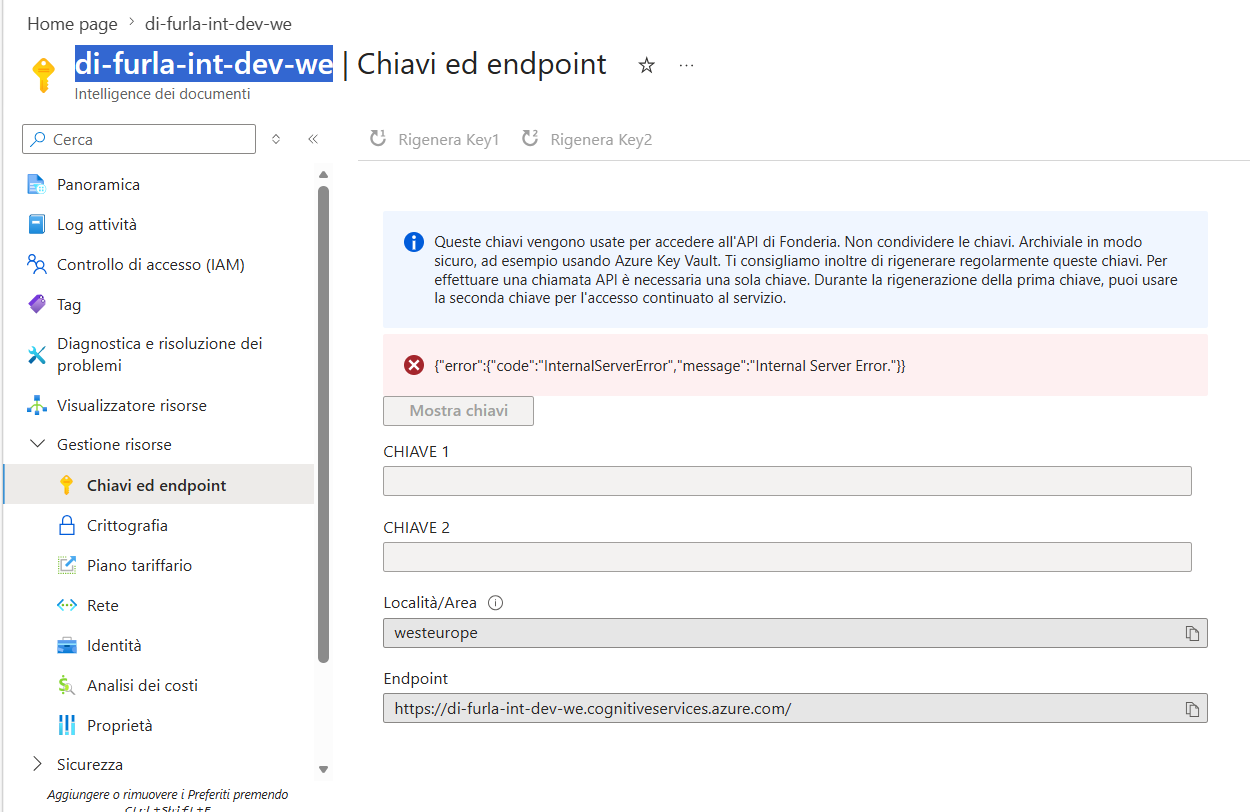The image size is (1250, 812).
Task: Click the Chiavi ed endpoint key icon in sidebar
Action: tap(67, 485)
